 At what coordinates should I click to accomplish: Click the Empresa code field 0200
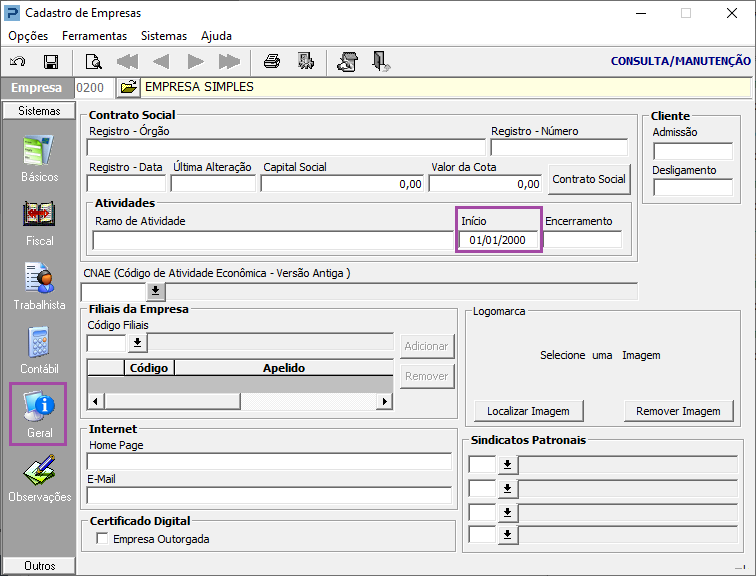[x=94, y=87]
